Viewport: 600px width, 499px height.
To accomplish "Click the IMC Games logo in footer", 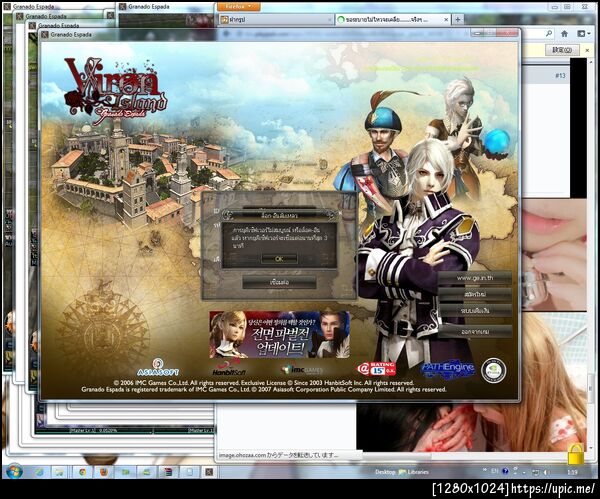I will click(x=302, y=370).
